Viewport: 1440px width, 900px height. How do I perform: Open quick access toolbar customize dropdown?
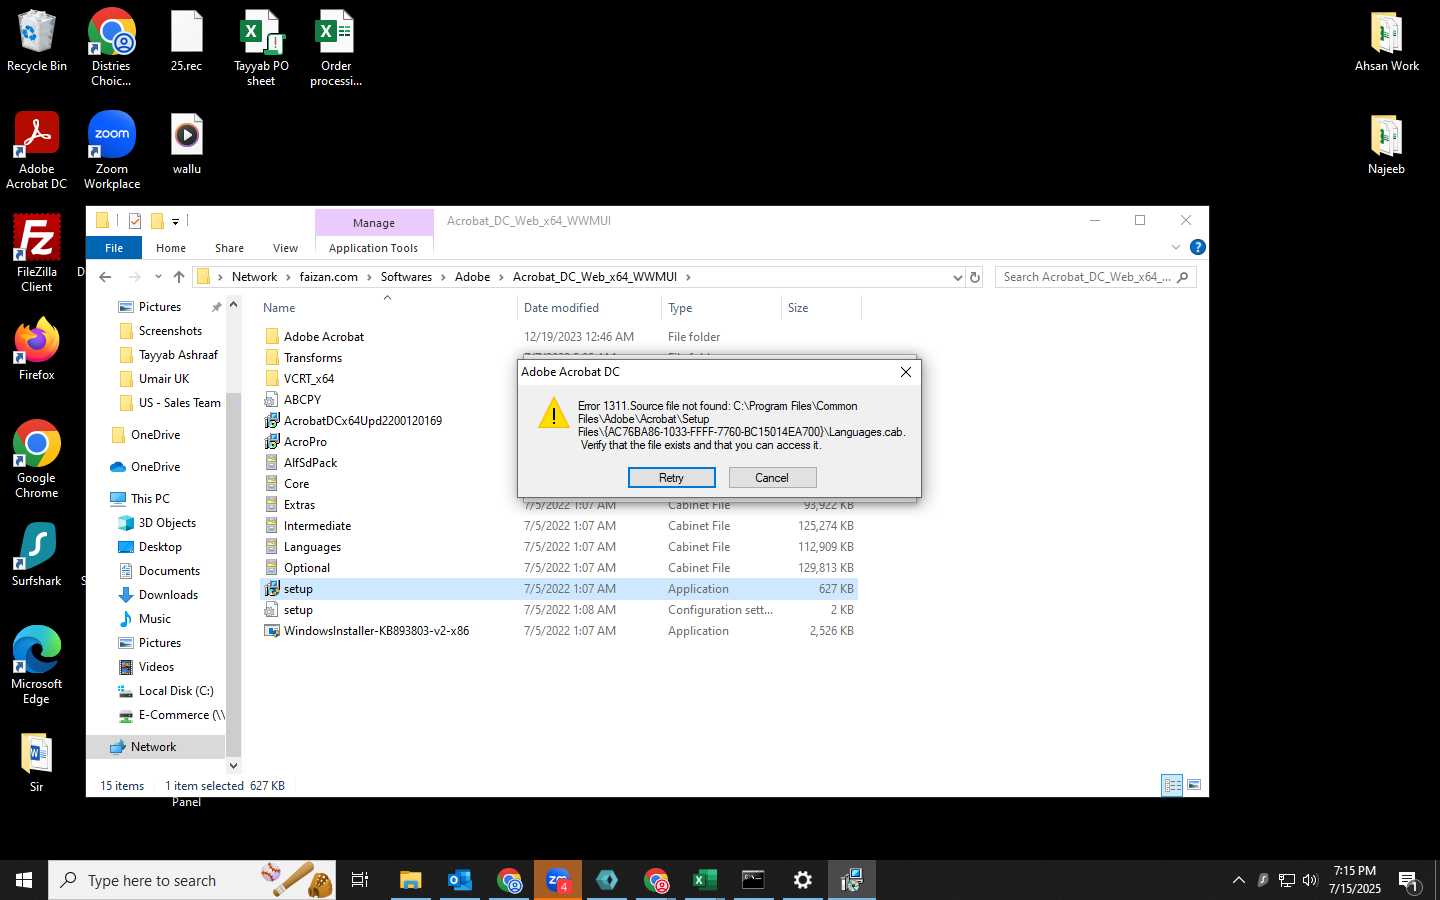(175, 221)
